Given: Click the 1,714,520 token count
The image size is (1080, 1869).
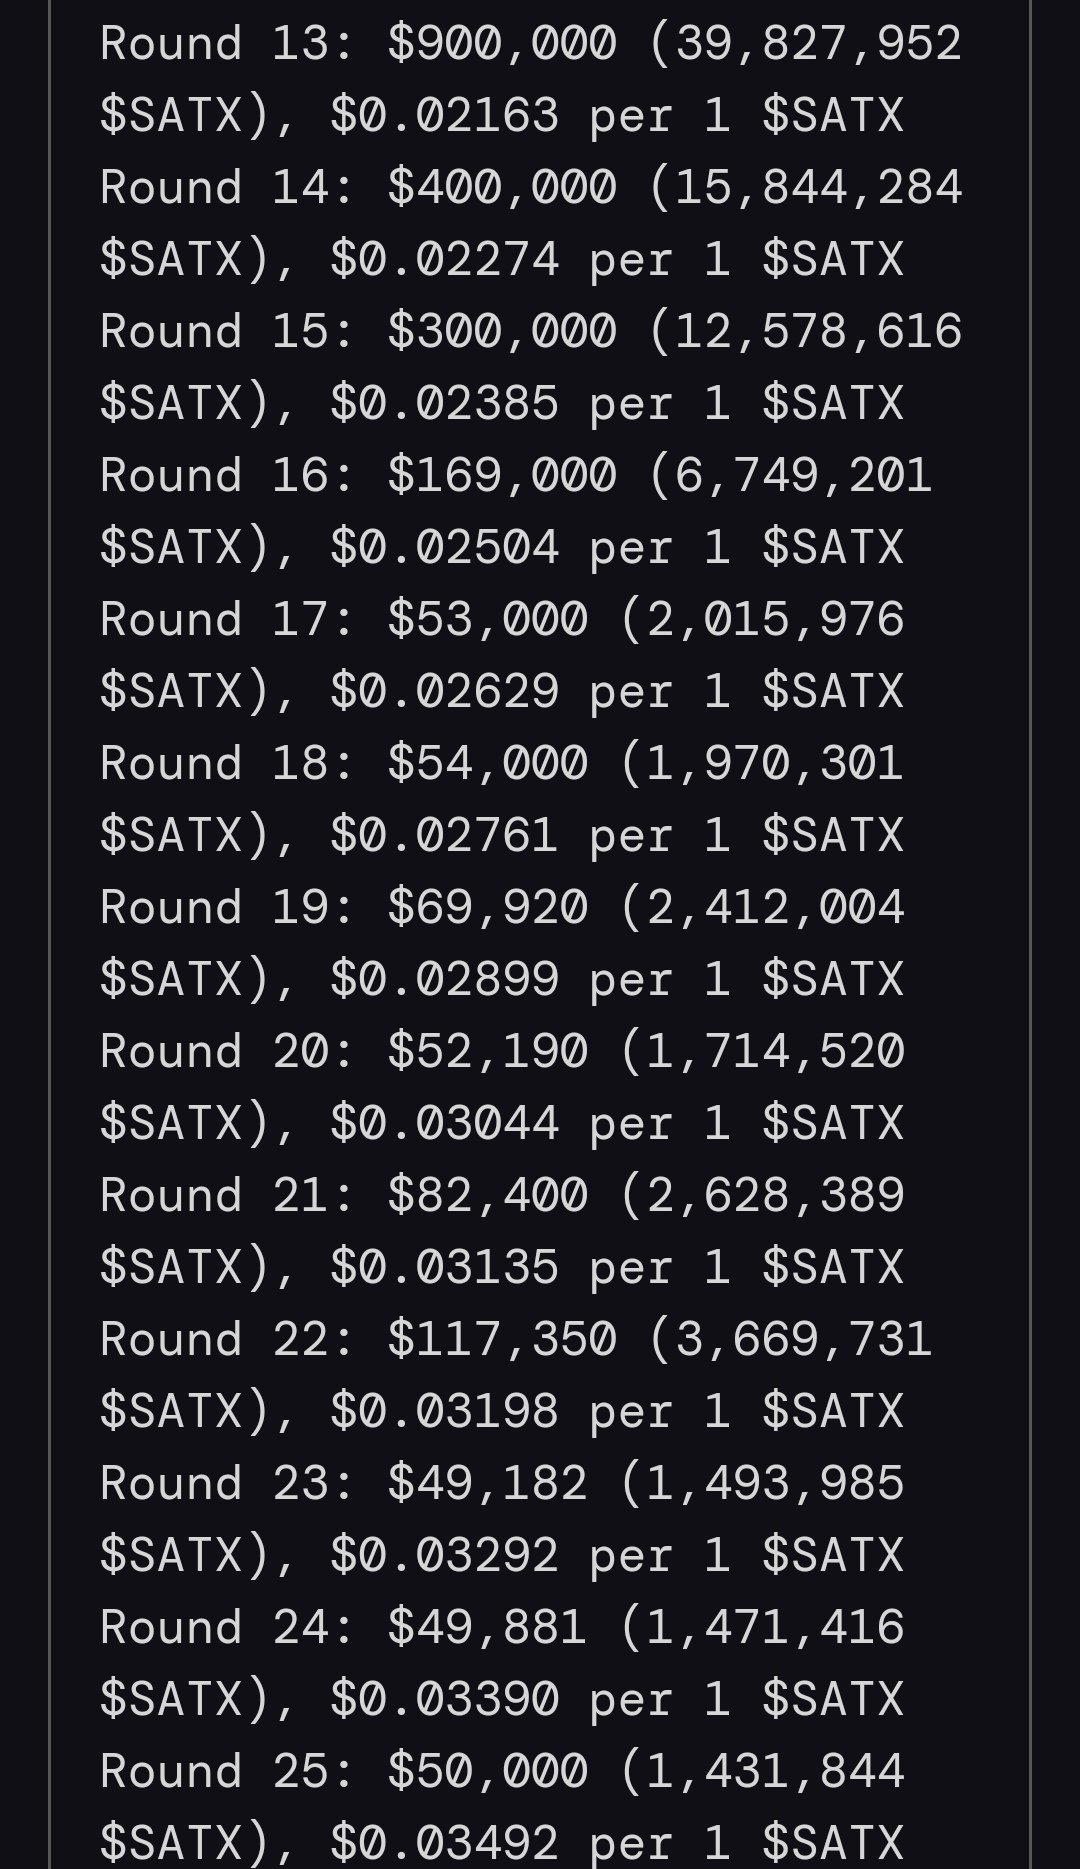Looking at the screenshot, I should (x=775, y=1052).
